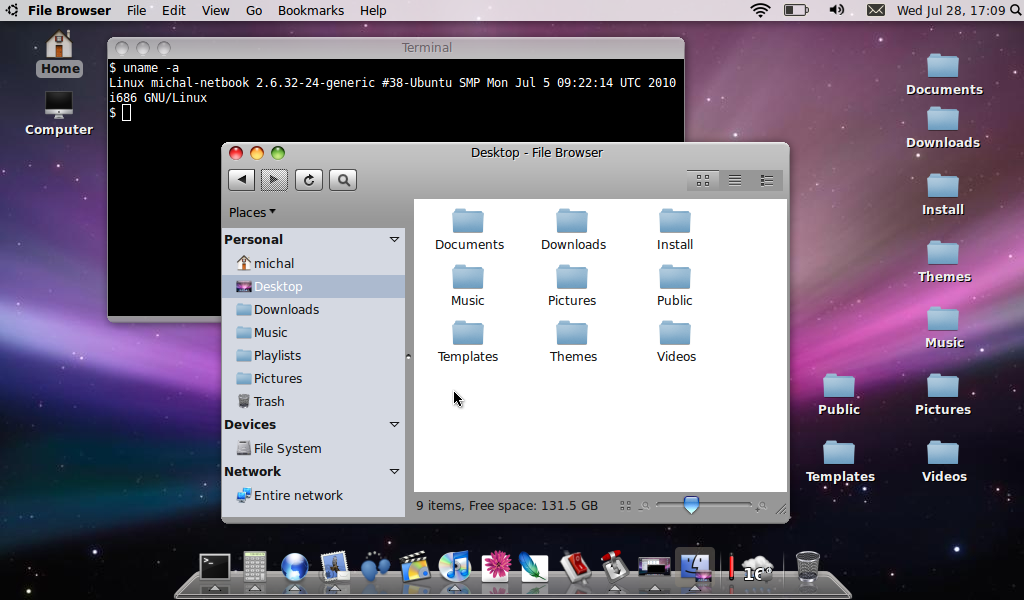Reload the current folder in File Browser
The height and width of the screenshot is (600, 1024).
tap(309, 180)
